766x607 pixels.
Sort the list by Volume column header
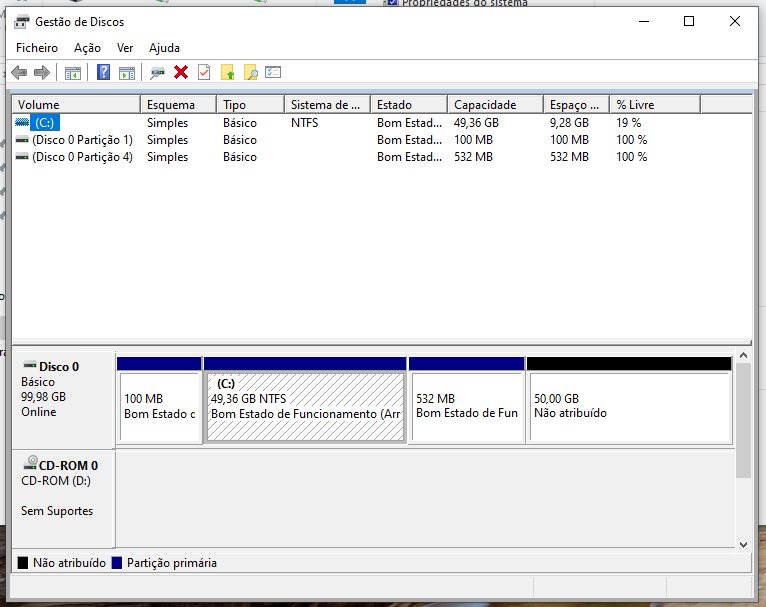click(x=75, y=105)
